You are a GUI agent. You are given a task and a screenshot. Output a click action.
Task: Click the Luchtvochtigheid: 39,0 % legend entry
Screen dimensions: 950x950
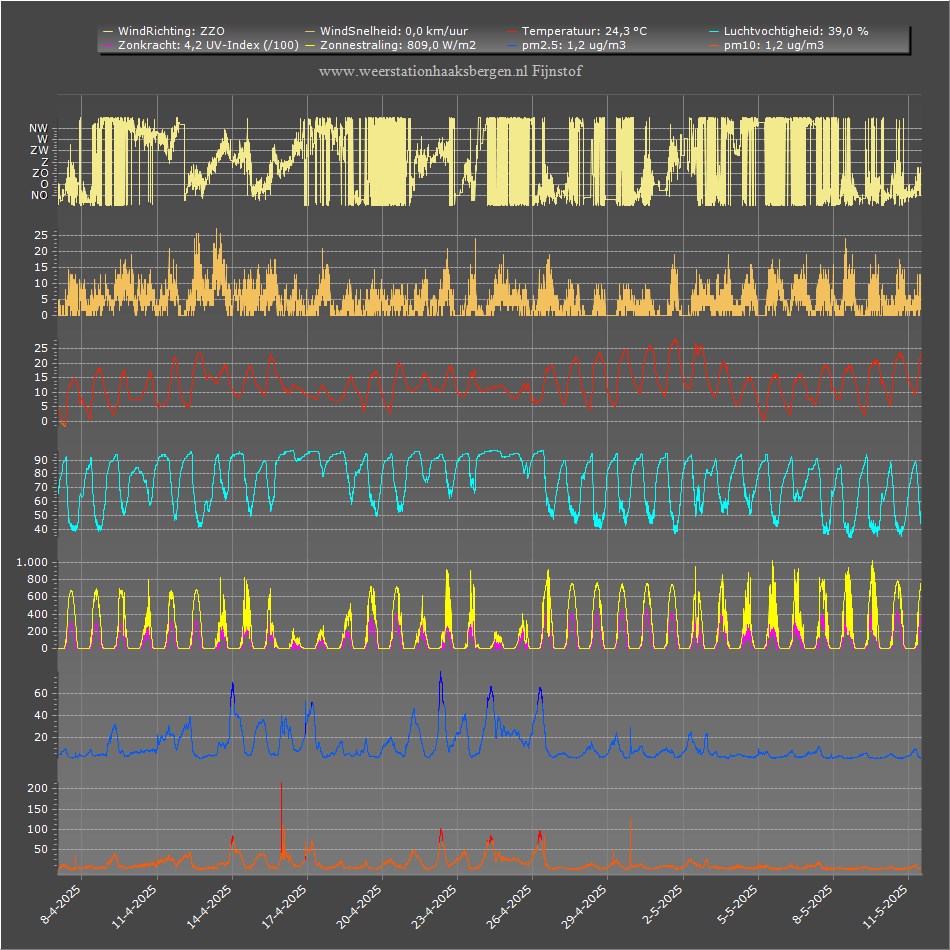789,31
